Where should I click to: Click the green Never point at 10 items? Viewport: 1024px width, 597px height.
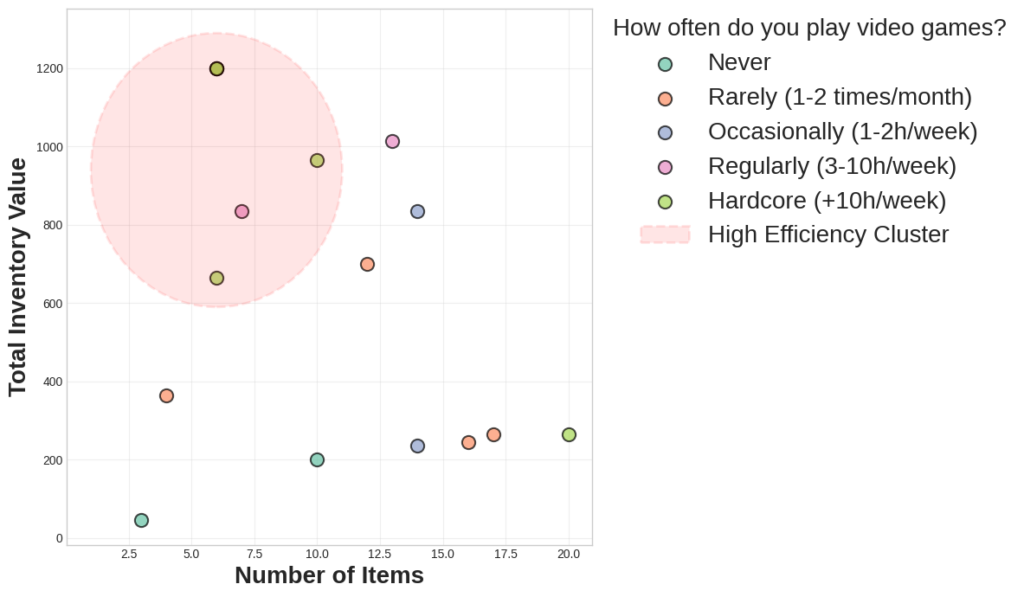(x=317, y=460)
